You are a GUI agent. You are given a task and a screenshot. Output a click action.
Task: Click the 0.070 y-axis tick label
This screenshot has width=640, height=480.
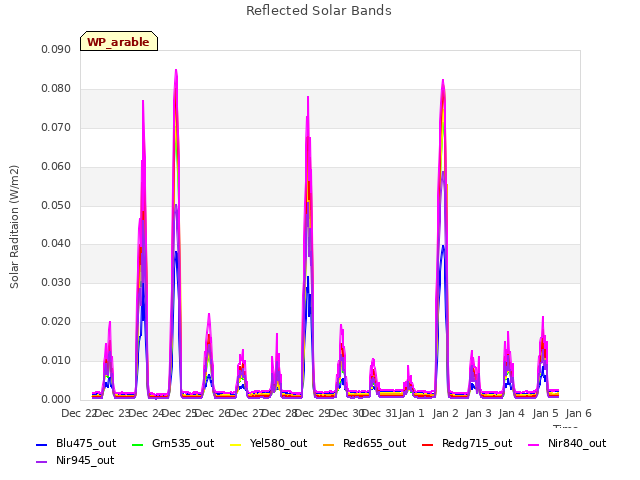tap(56, 127)
